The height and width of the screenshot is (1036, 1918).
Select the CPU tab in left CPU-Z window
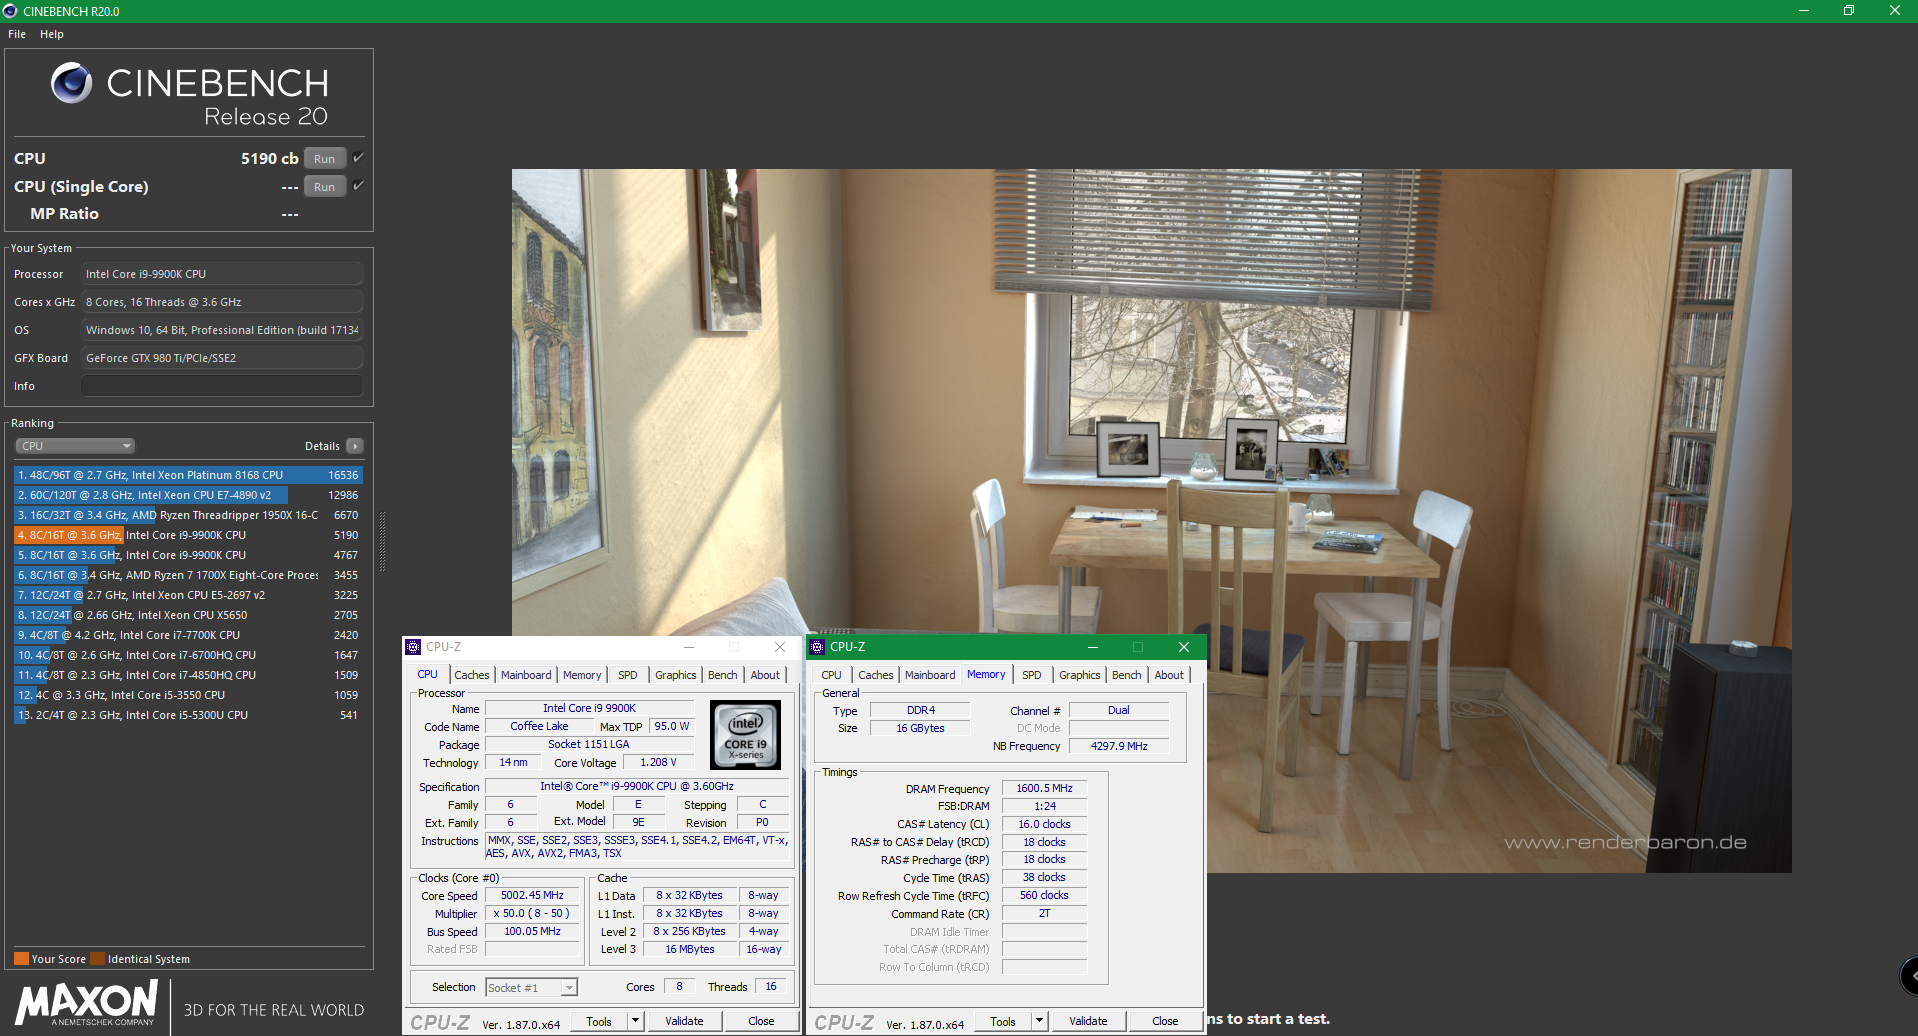pyautogui.click(x=428, y=674)
